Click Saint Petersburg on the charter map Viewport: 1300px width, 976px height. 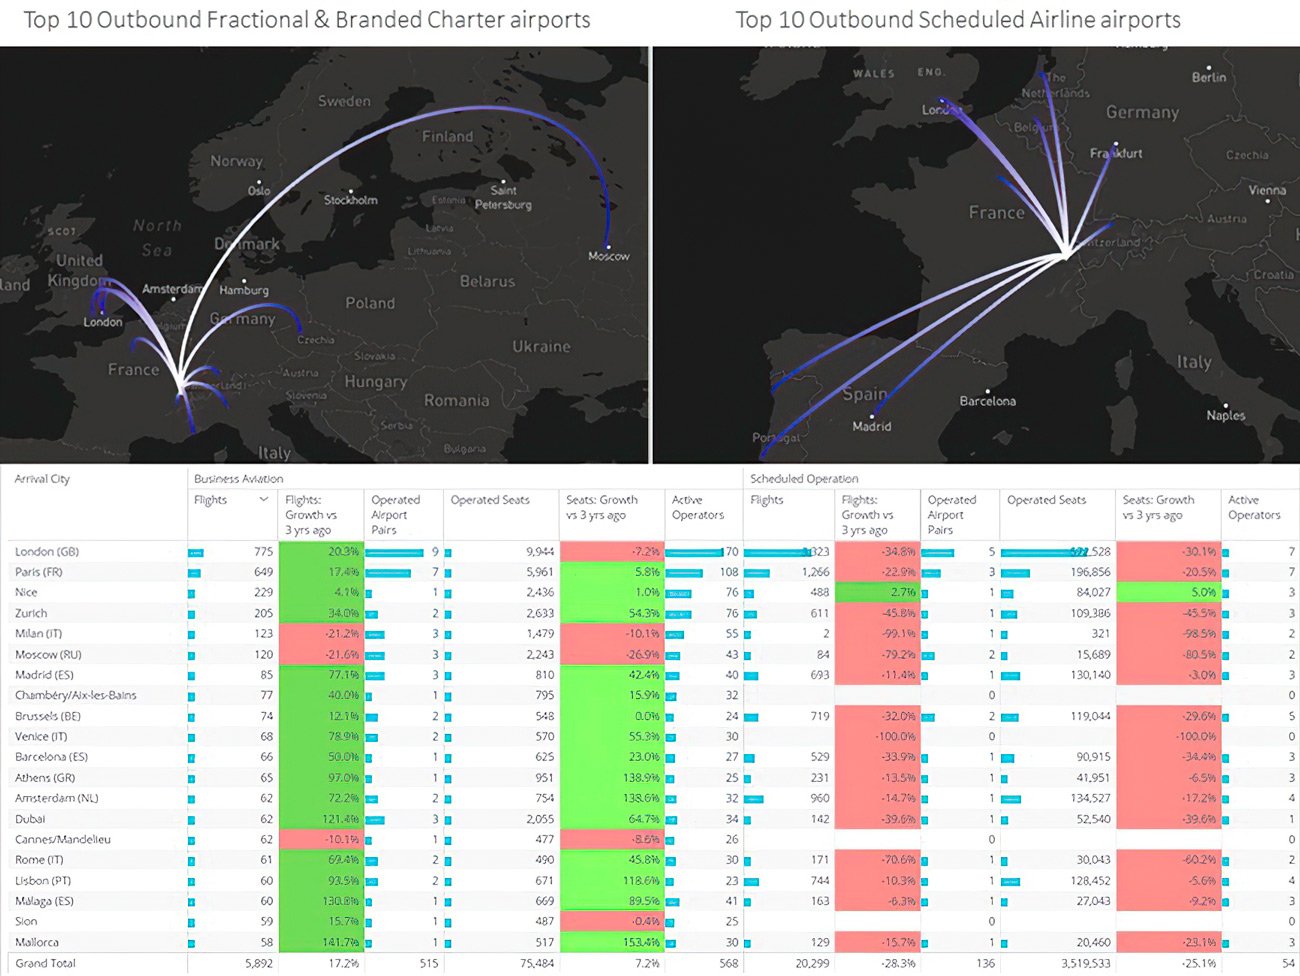tap(503, 197)
